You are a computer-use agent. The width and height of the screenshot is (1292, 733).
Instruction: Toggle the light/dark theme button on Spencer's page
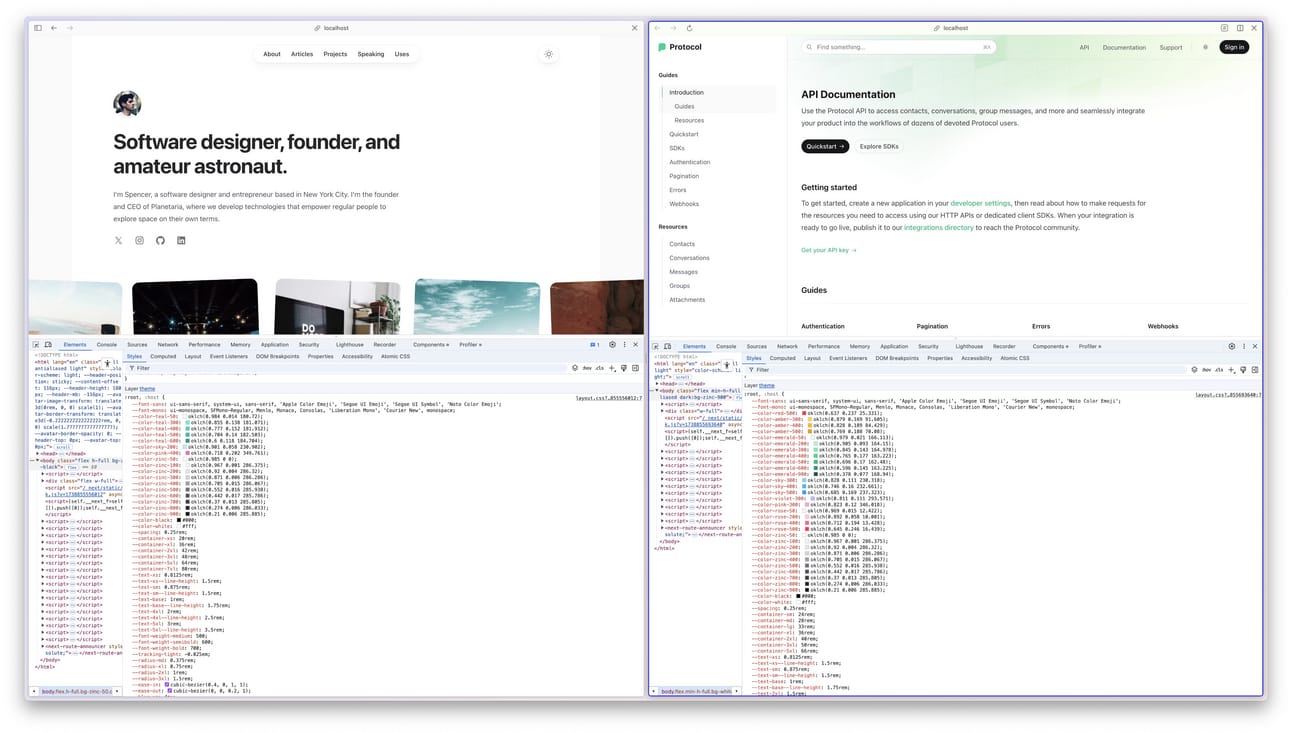pyautogui.click(x=548, y=54)
